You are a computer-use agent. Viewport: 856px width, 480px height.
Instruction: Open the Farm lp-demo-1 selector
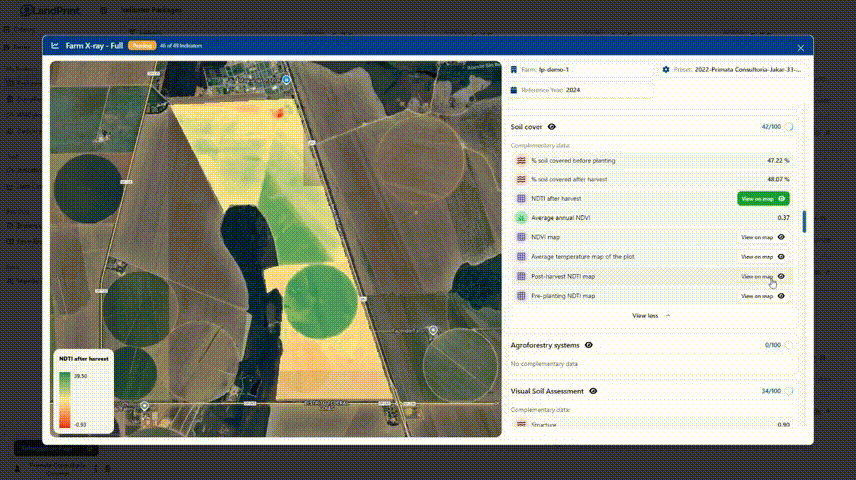(580, 70)
